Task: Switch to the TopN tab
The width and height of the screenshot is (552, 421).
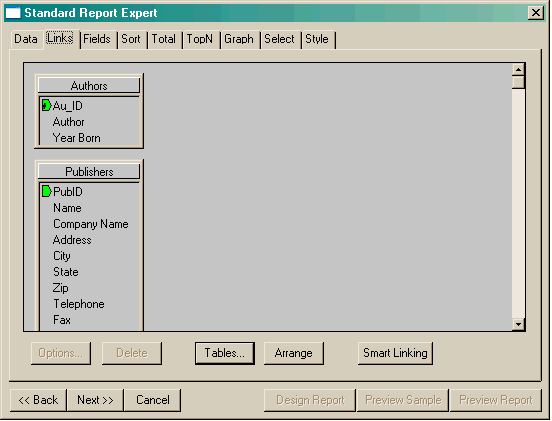Action: pos(200,39)
